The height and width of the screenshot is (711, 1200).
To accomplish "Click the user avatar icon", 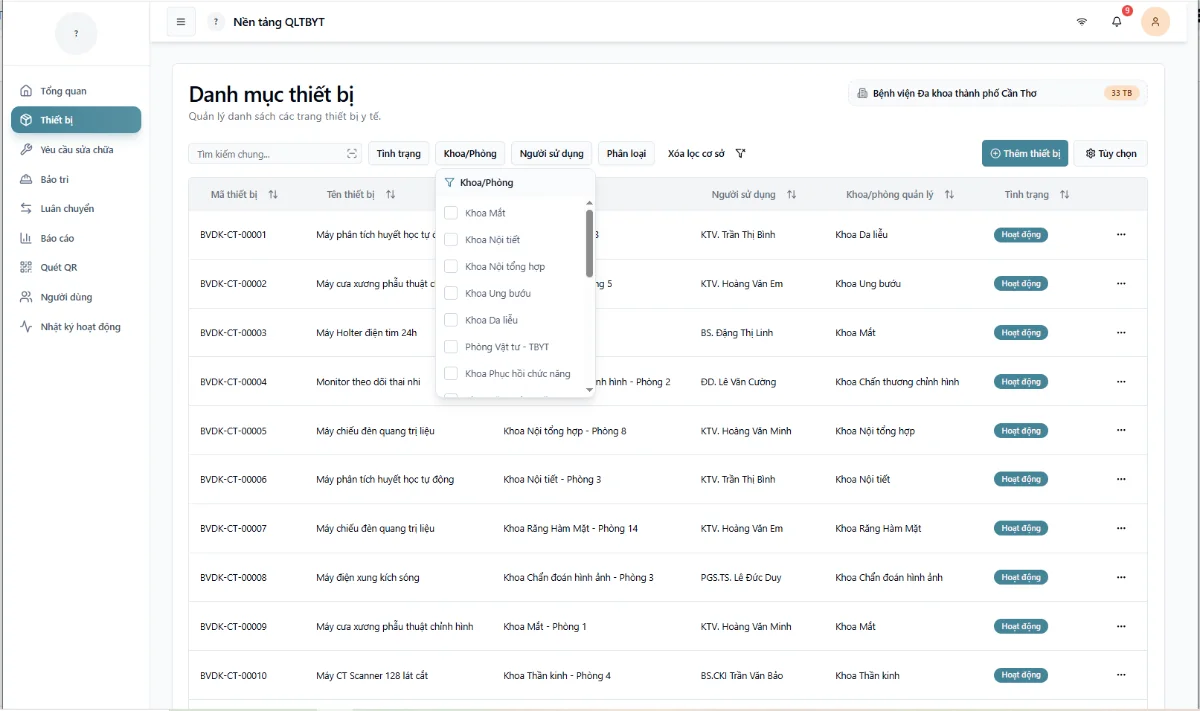I will (1155, 22).
